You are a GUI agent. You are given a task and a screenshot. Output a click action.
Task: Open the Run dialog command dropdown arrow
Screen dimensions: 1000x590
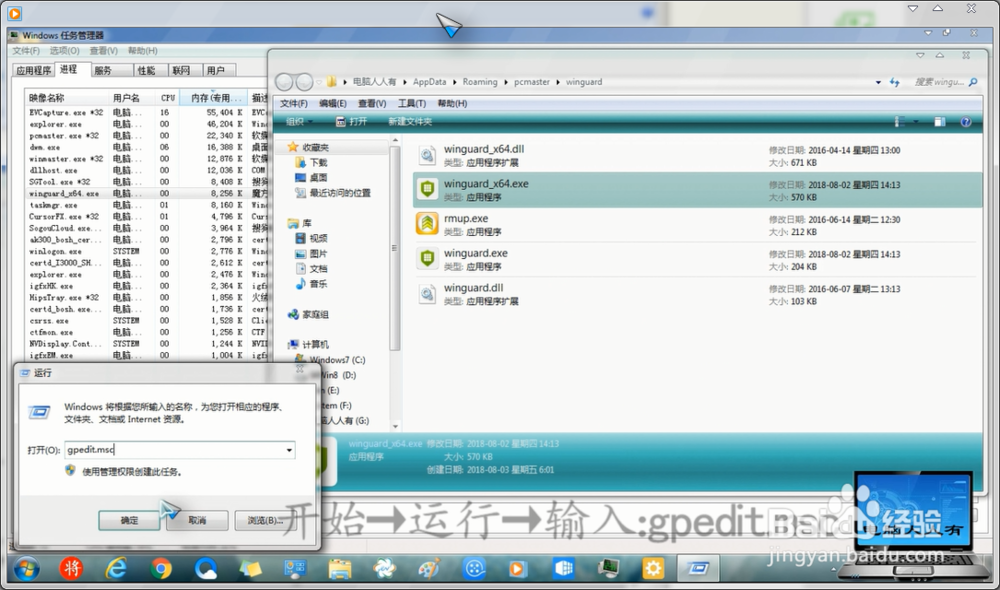pos(289,450)
